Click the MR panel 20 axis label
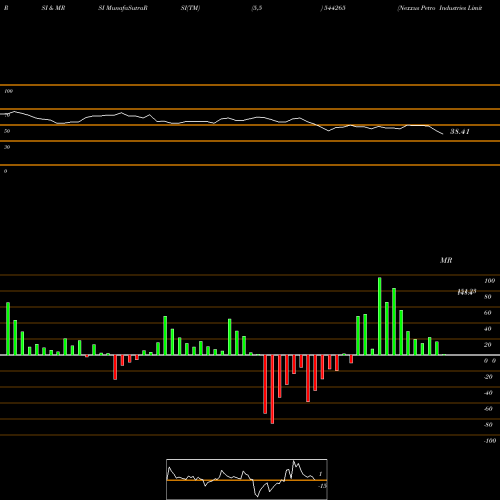 488,345
